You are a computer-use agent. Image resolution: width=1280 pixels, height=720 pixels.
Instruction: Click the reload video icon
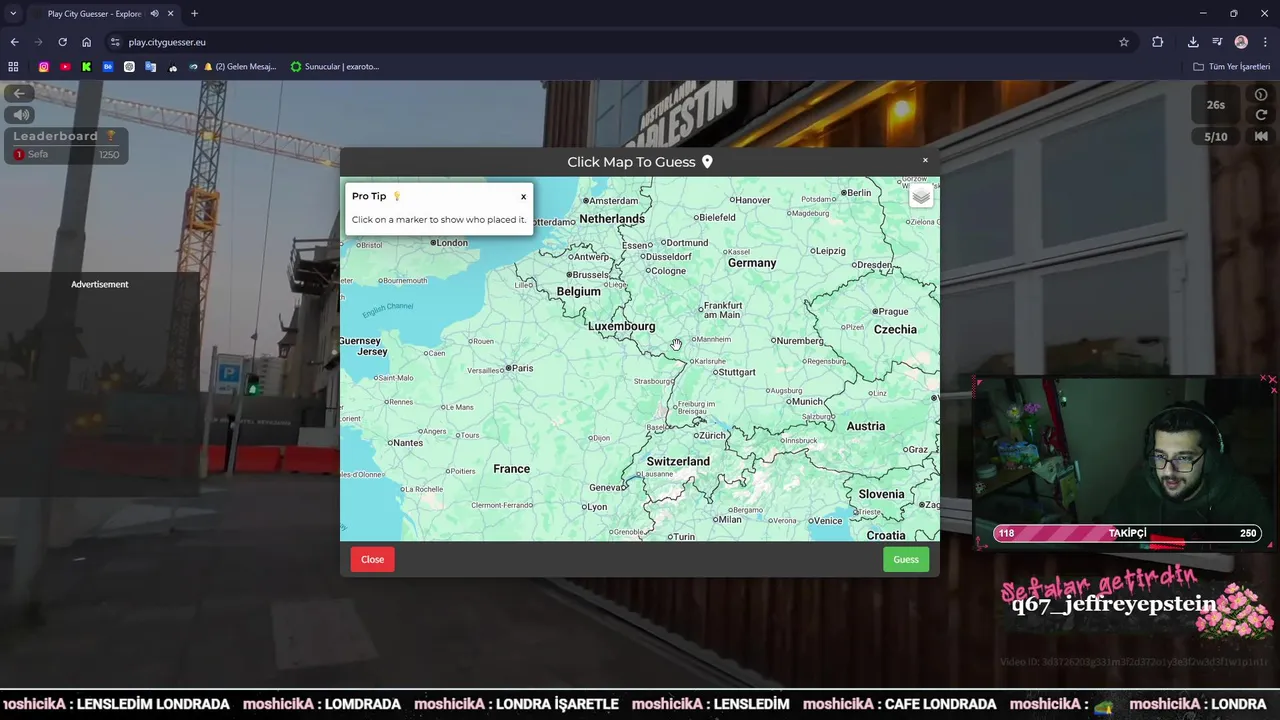(x=1261, y=115)
